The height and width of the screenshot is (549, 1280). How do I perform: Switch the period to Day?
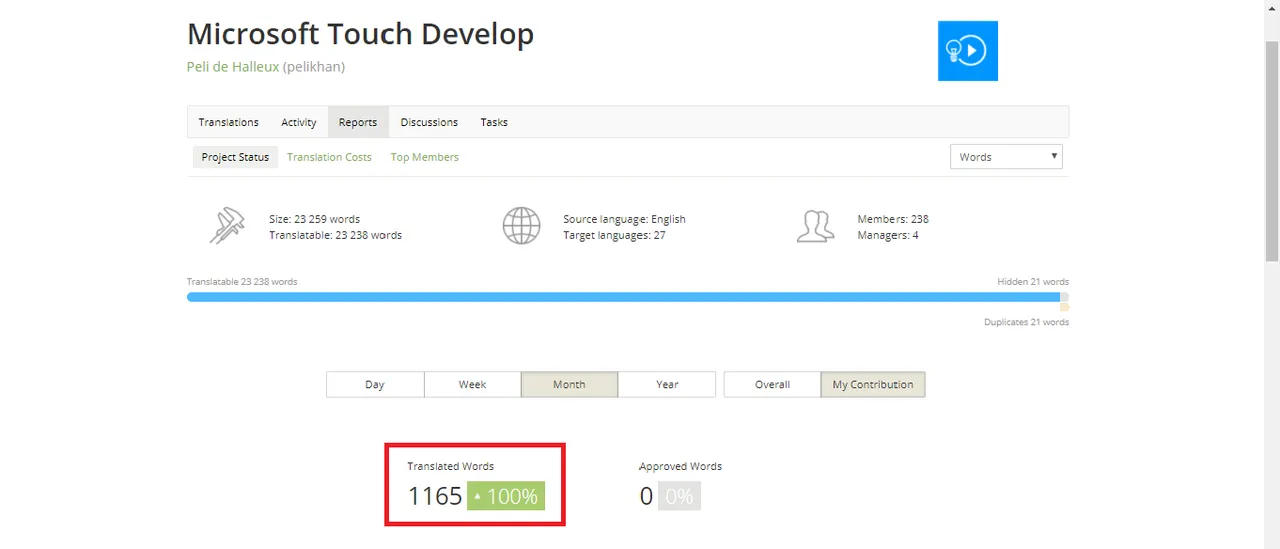coord(375,384)
